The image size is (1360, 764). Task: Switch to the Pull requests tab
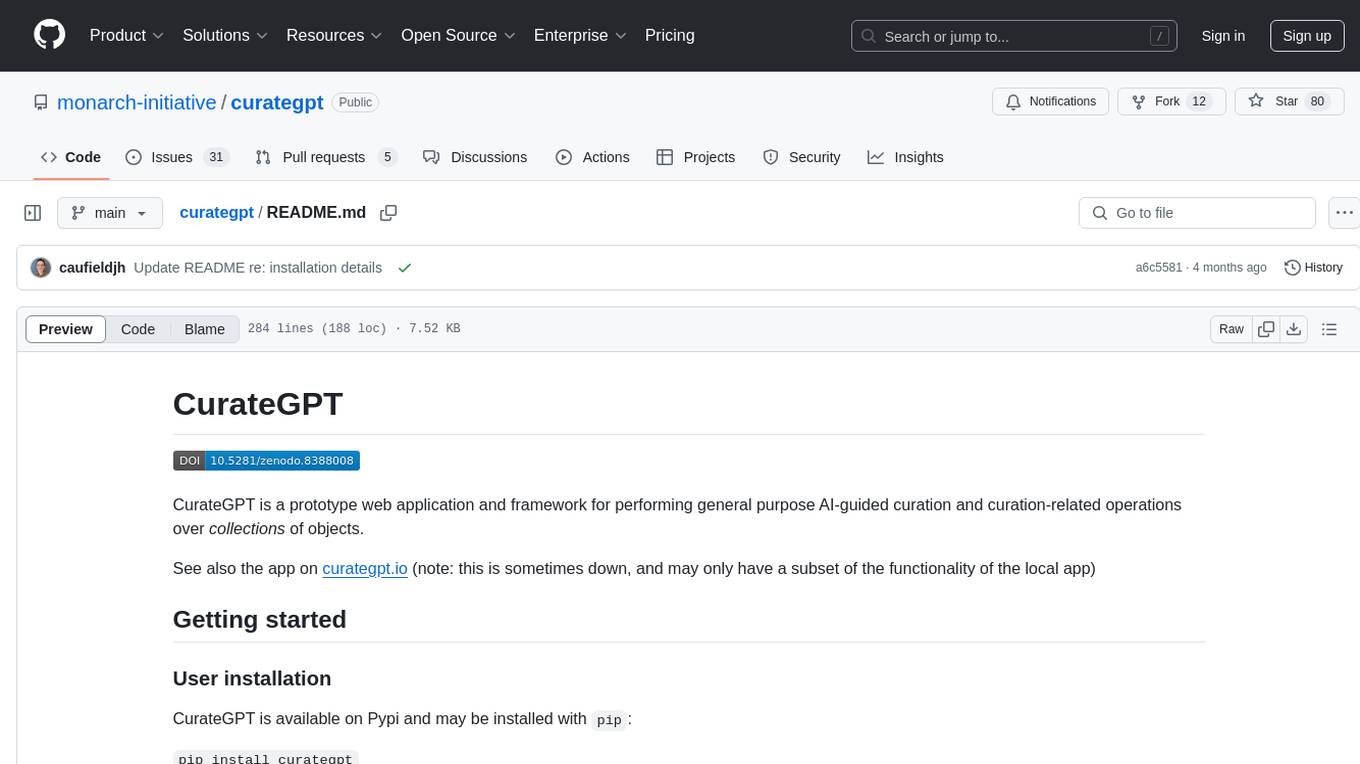(x=326, y=157)
